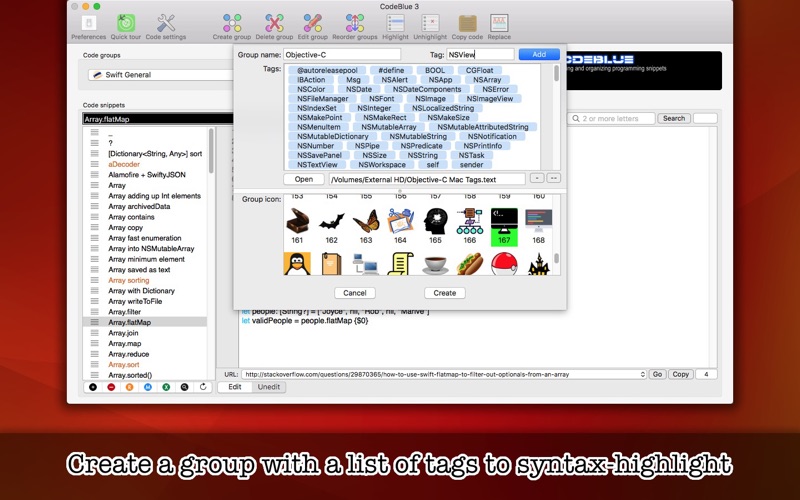This screenshot has height=500, width=800.
Task: Add a snippet with the black plus icon
Action: [x=93, y=387]
